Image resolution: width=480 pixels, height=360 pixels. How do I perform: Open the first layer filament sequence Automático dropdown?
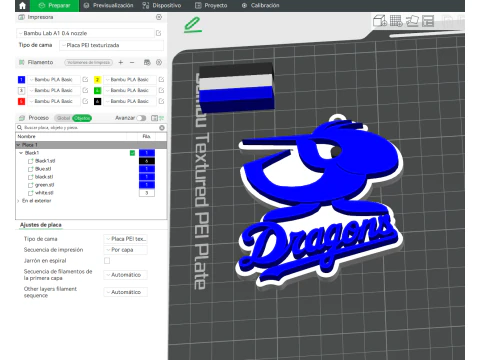click(126, 275)
